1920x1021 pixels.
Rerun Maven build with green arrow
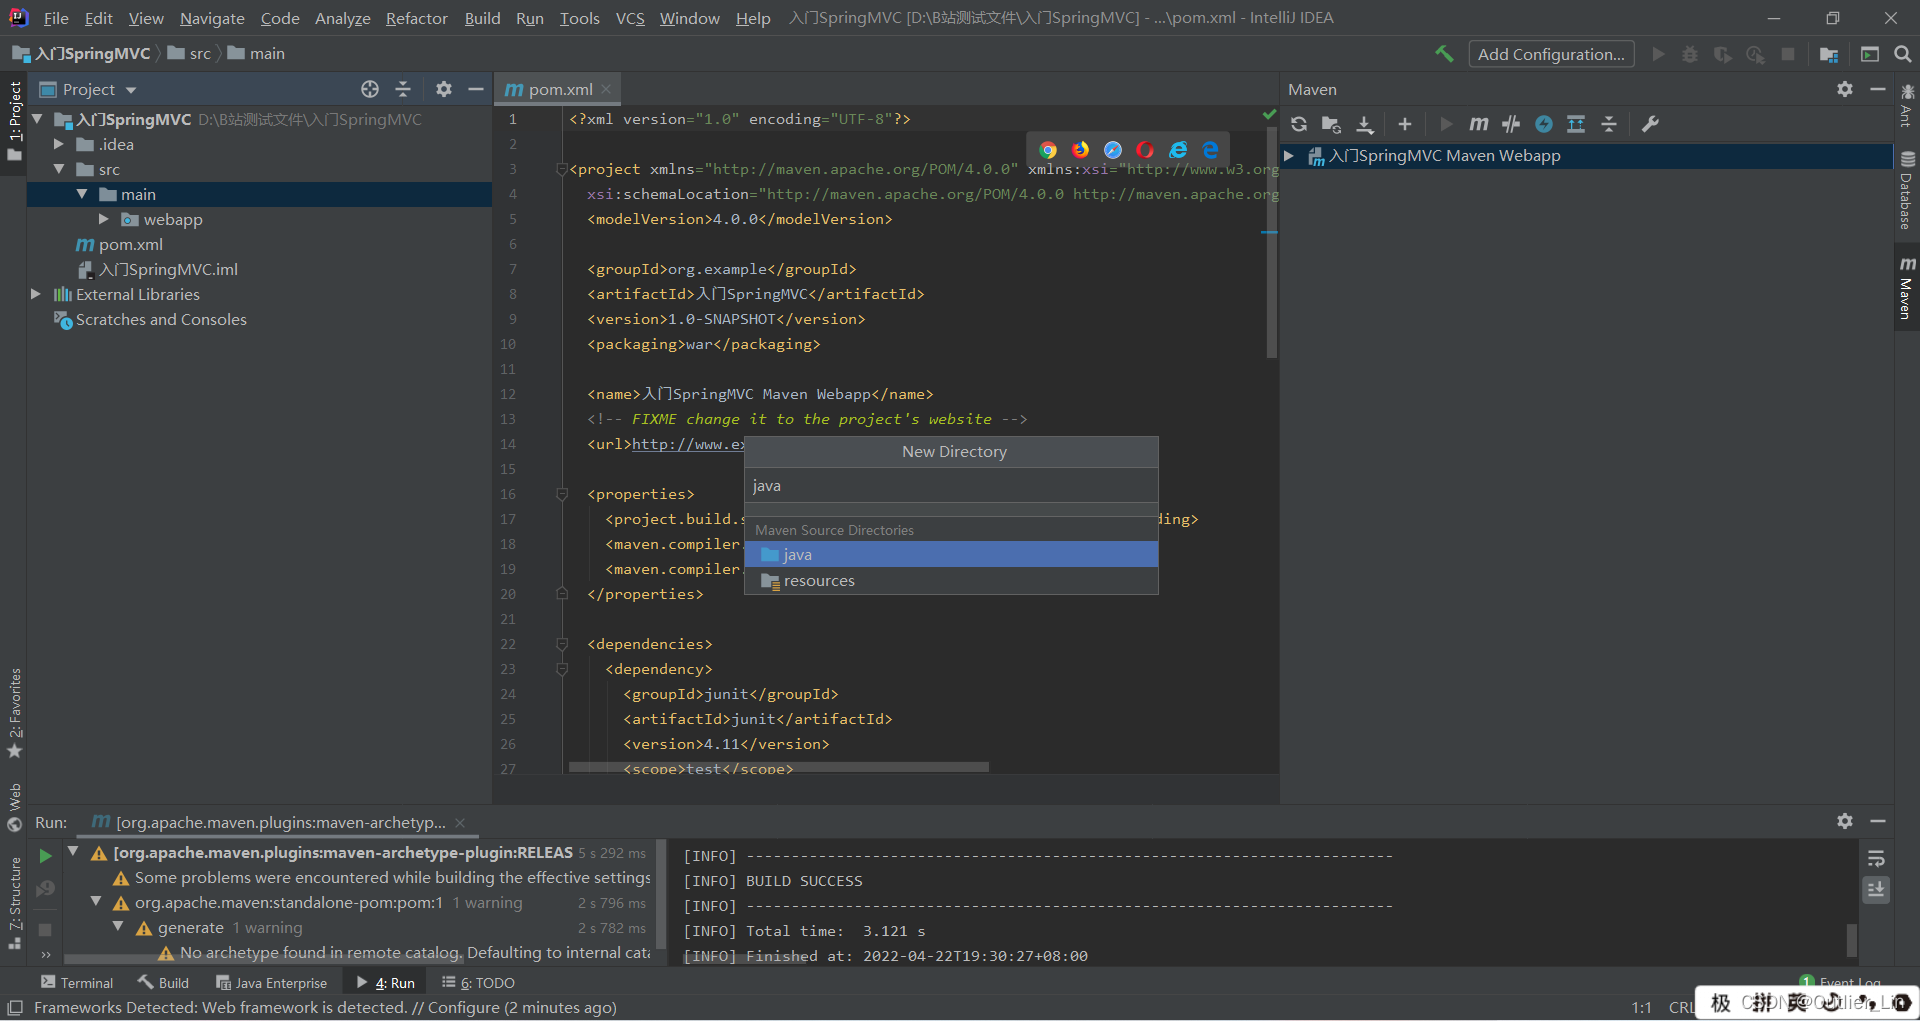pos(45,856)
